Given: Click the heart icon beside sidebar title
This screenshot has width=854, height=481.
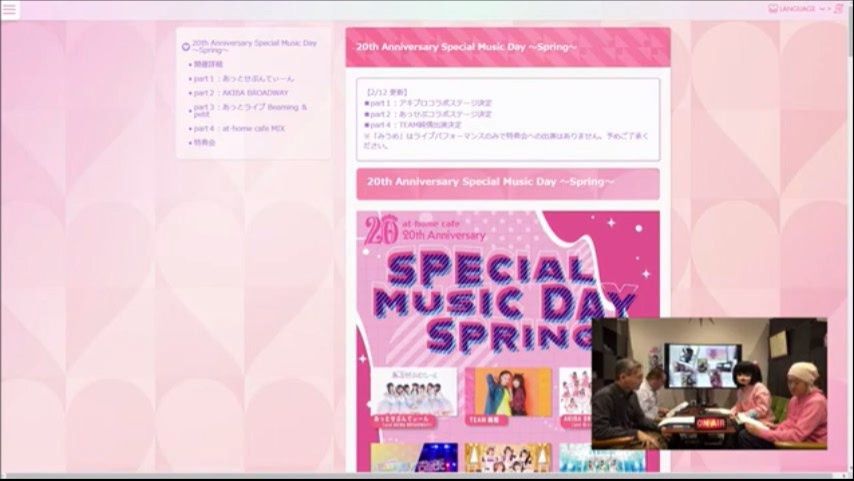Looking at the screenshot, I should tap(186, 47).
